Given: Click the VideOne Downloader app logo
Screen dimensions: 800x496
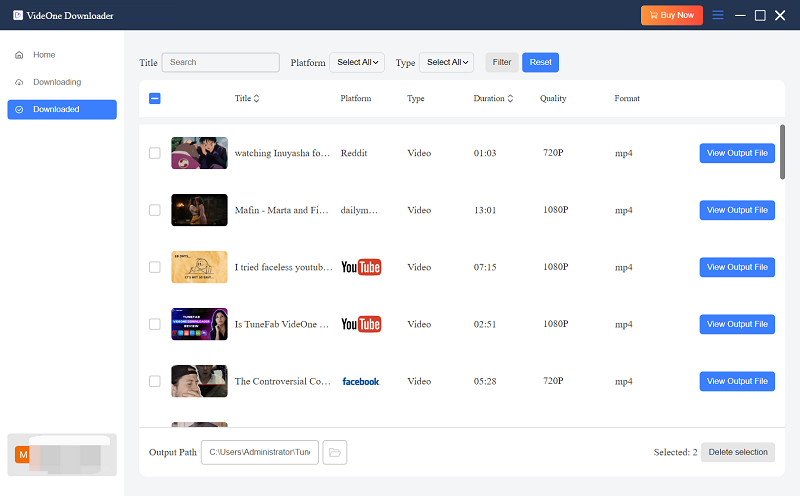Looking at the screenshot, I should pos(18,15).
